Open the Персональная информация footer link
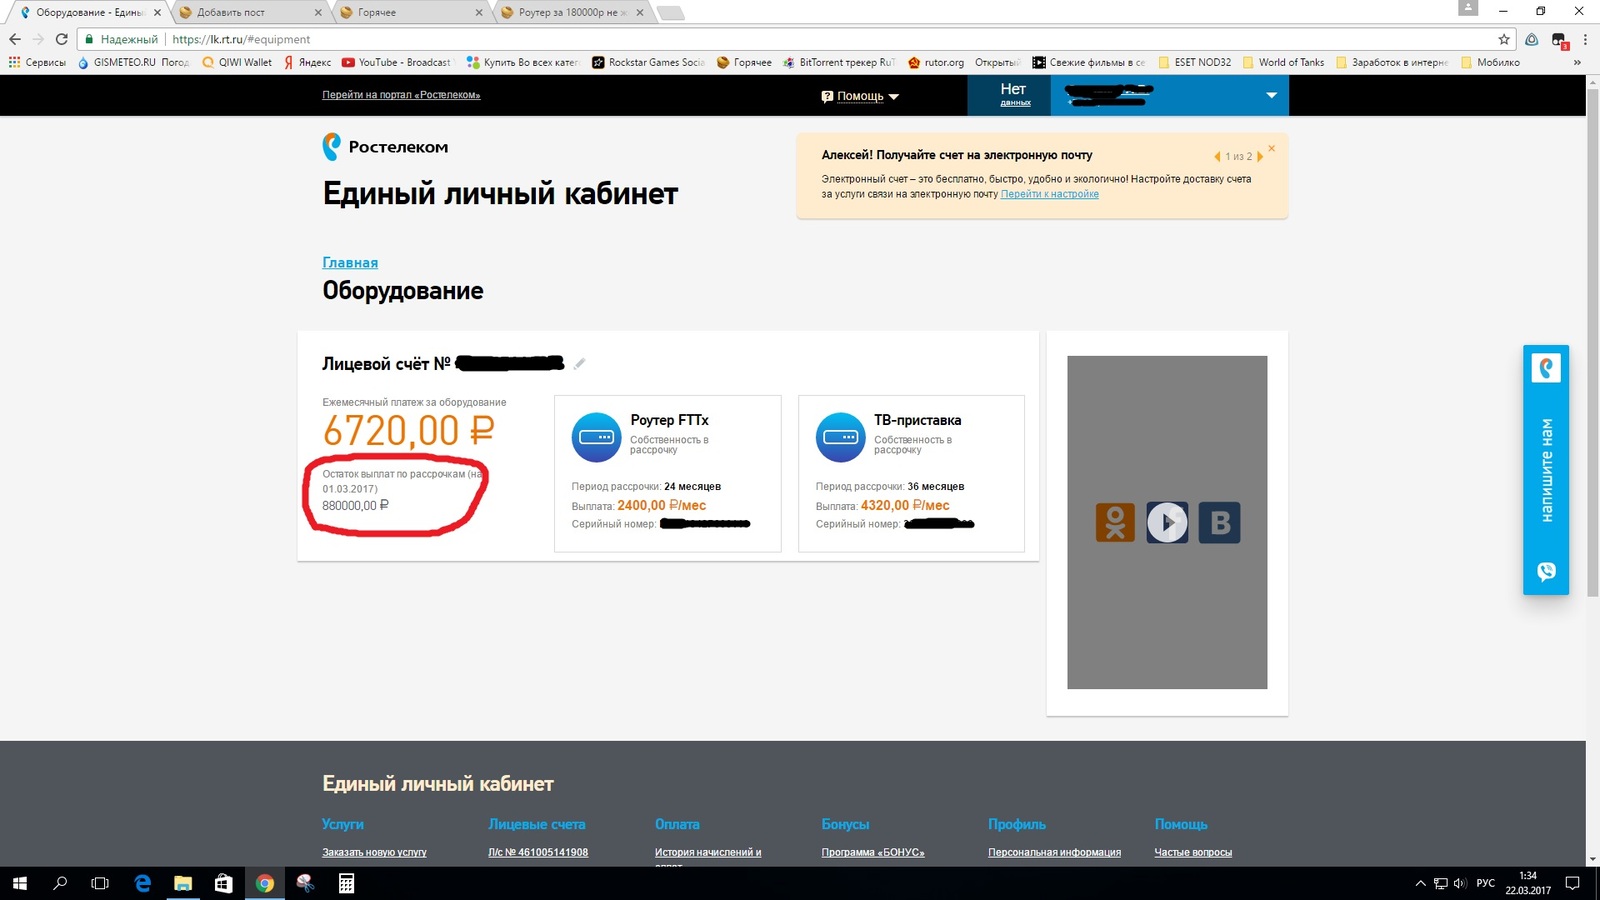Image resolution: width=1600 pixels, height=900 pixels. pyautogui.click(x=1054, y=852)
